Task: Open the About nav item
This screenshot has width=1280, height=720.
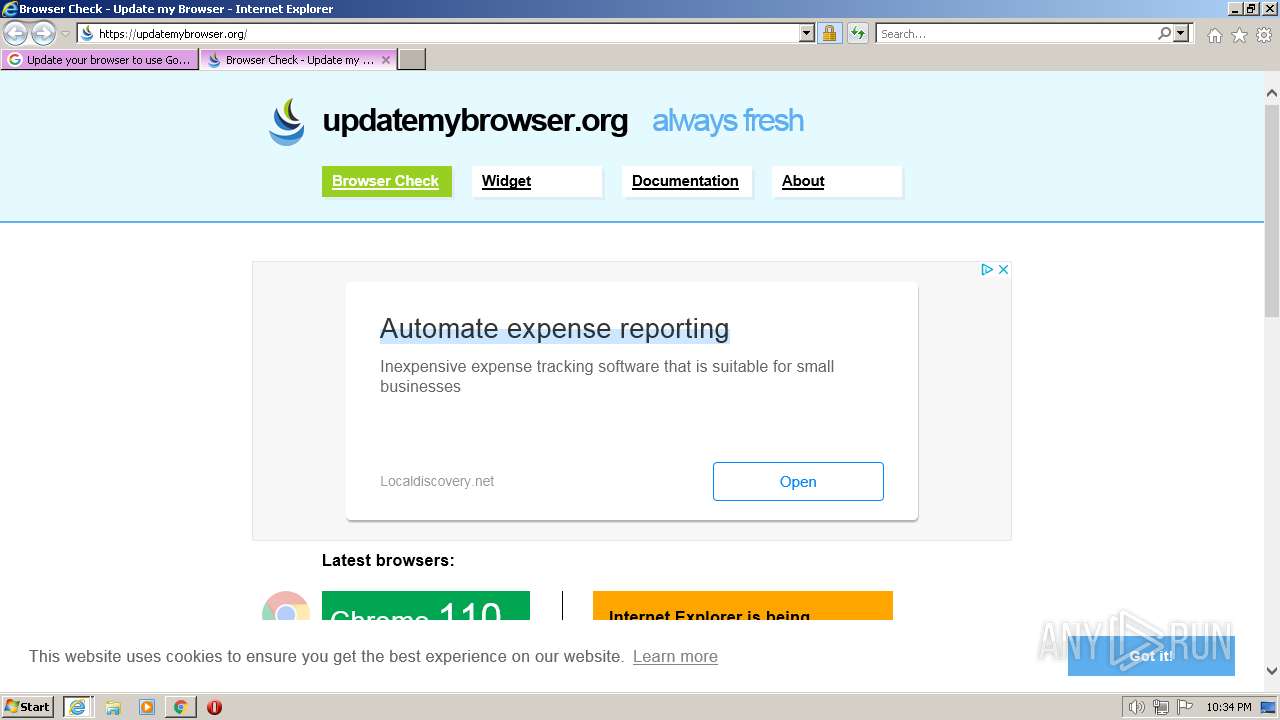Action: pos(837,181)
